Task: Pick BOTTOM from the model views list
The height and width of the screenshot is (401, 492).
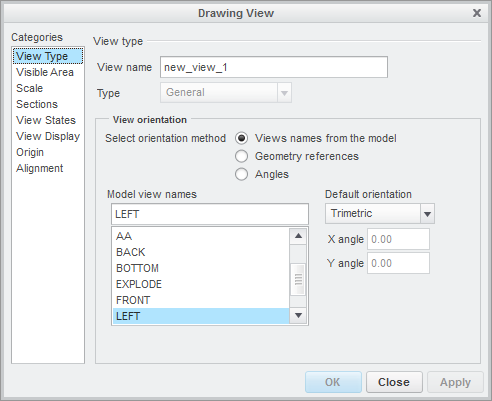Action: [201, 268]
